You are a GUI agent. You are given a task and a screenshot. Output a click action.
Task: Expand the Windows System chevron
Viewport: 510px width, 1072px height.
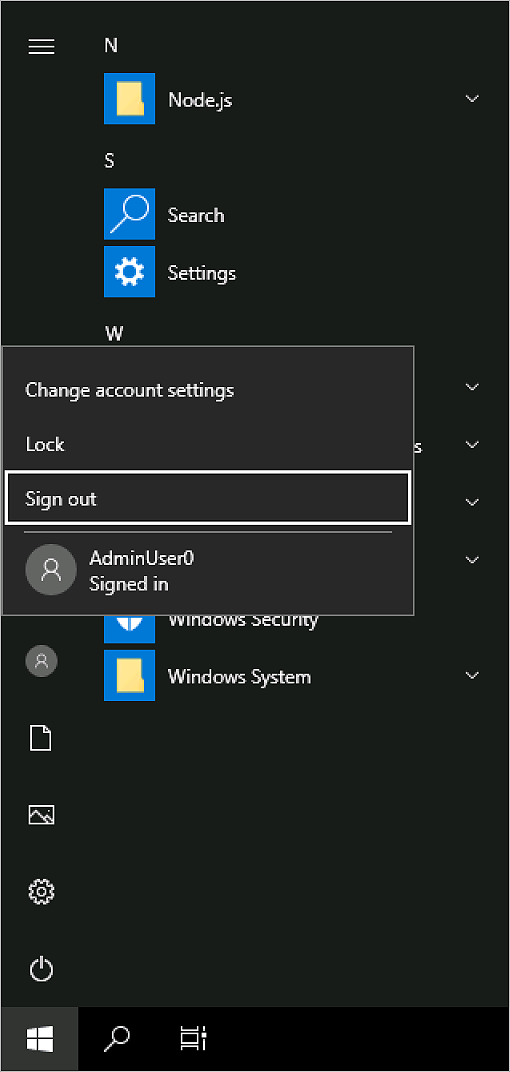(x=472, y=675)
